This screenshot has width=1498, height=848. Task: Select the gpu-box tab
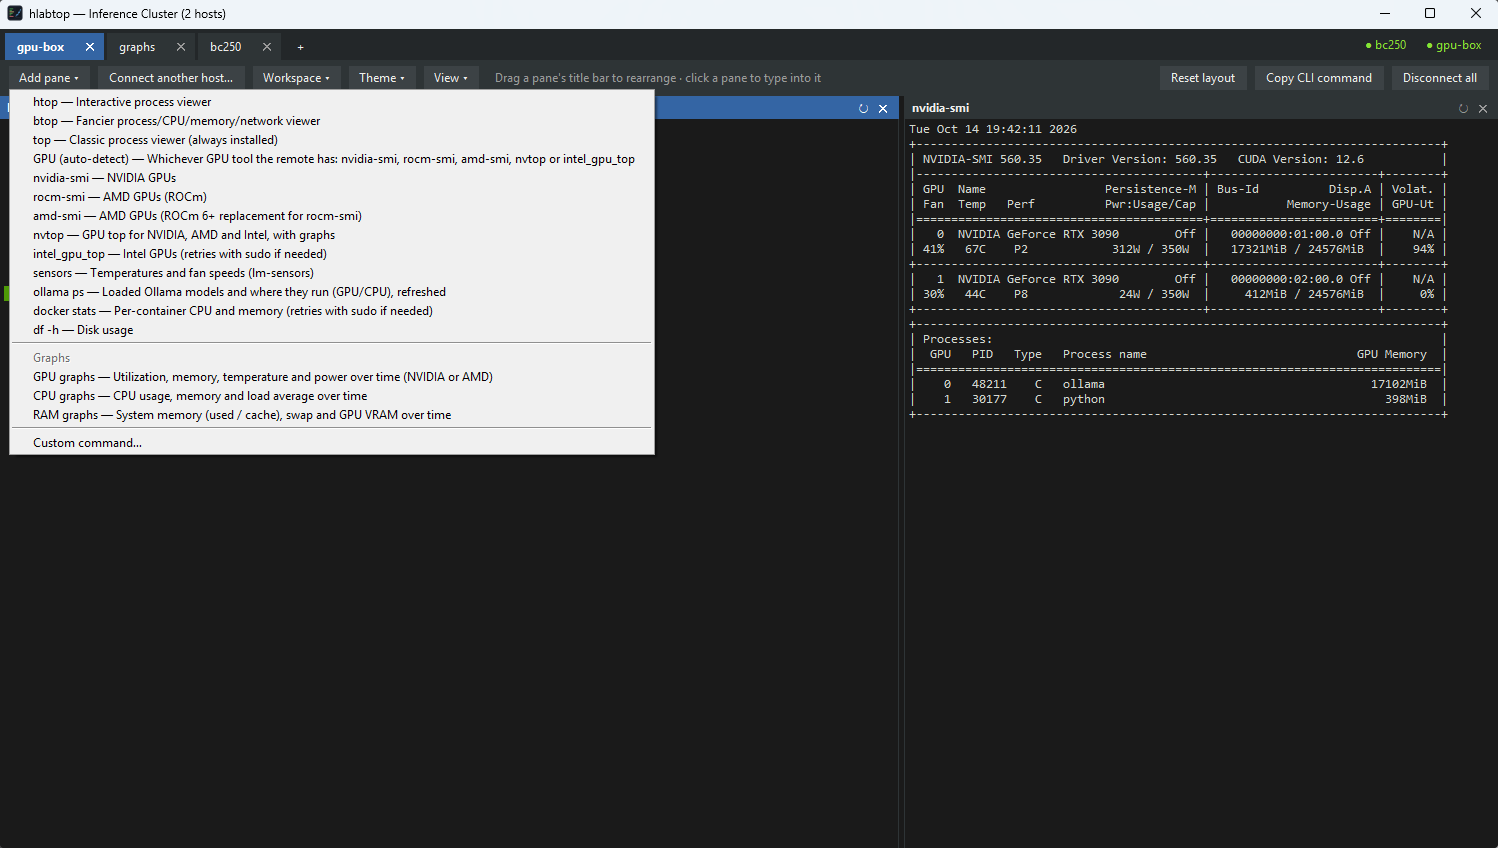(41, 47)
